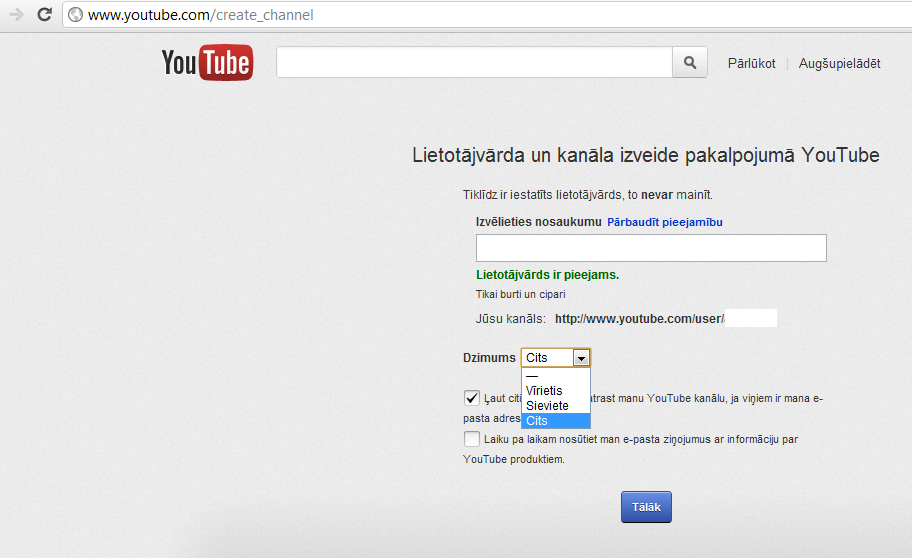Choose Sieviete from gender list
The width and height of the screenshot is (912, 558).
555,406
